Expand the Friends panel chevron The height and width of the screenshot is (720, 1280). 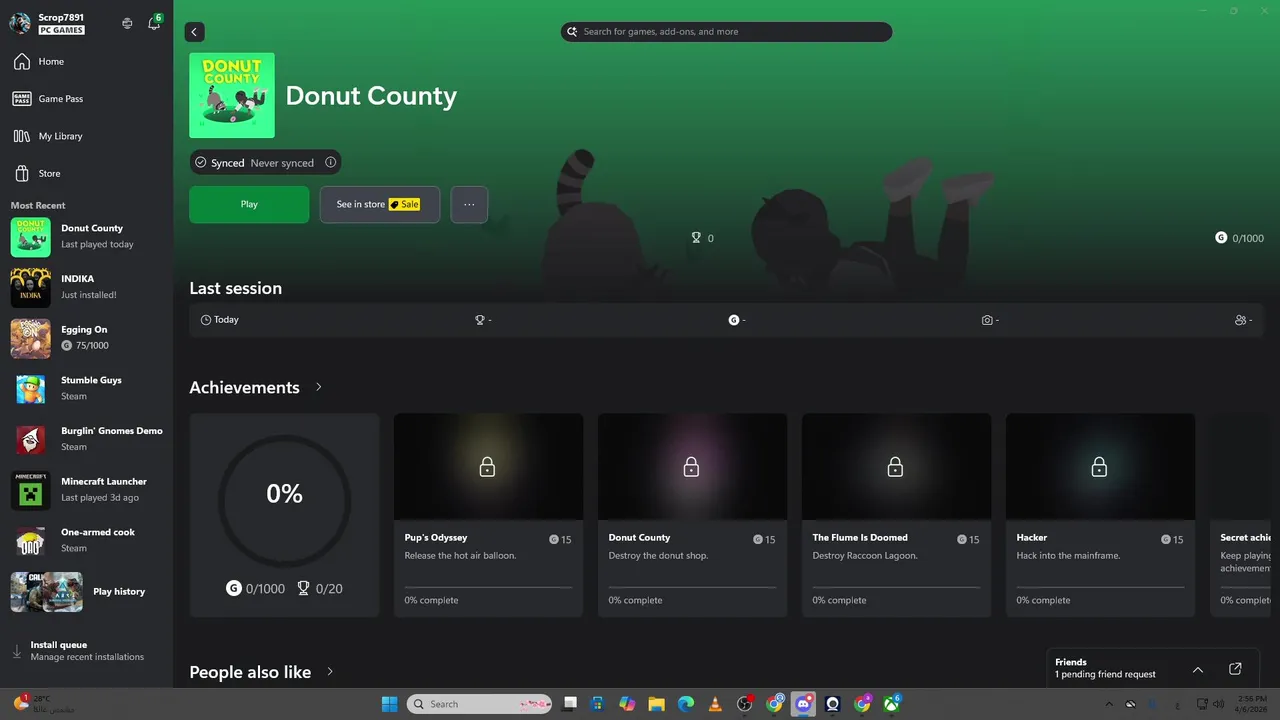[x=1198, y=669]
